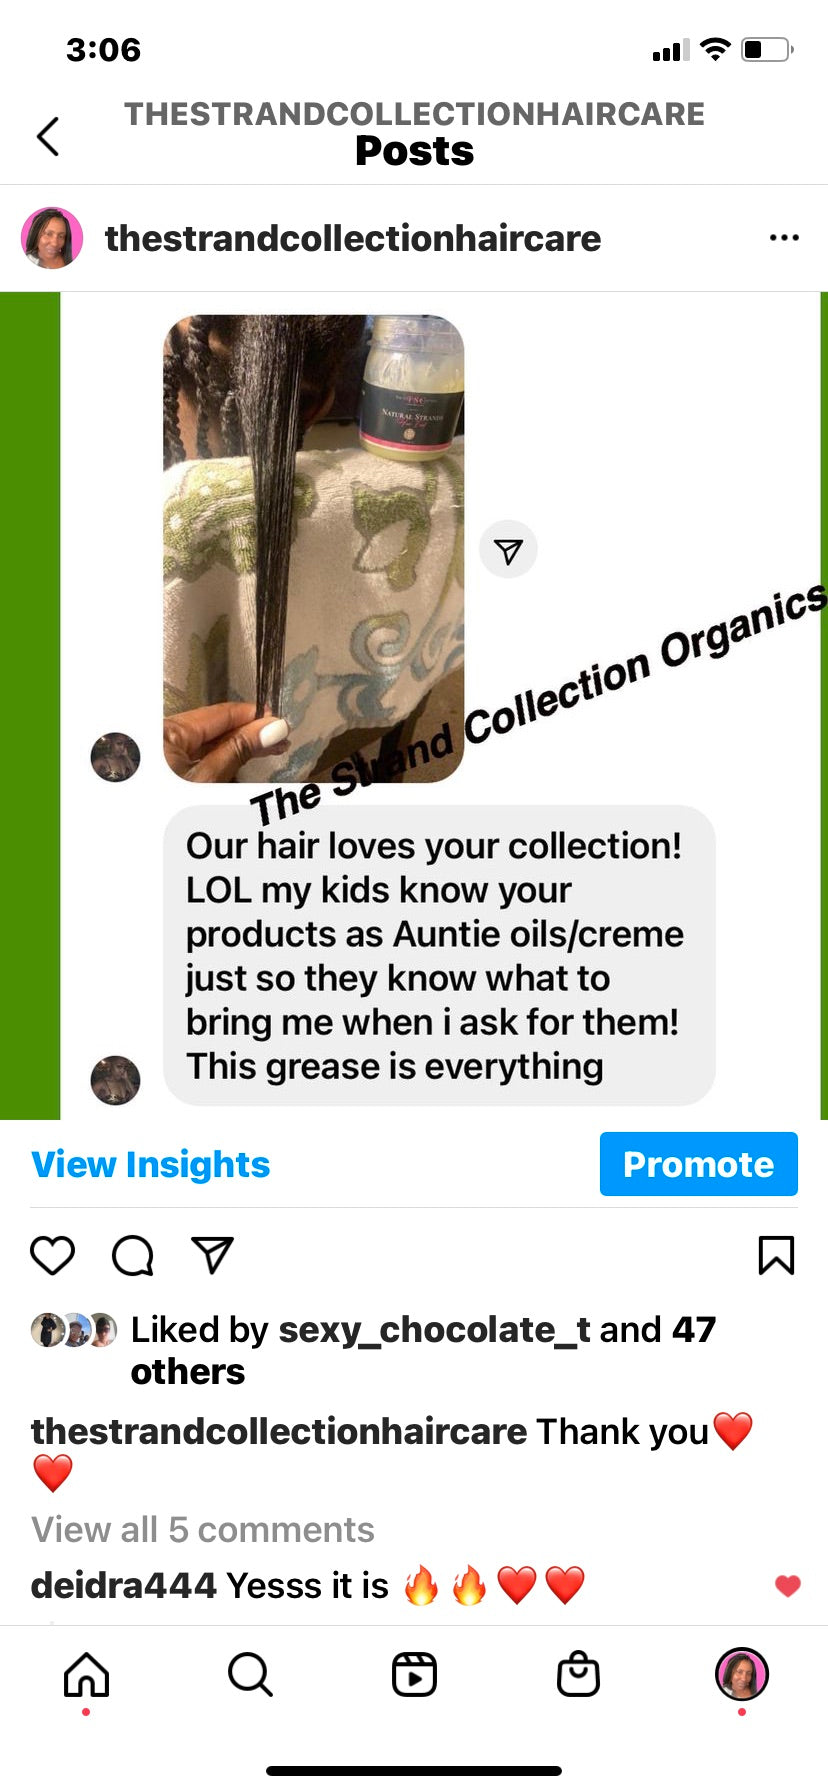Open profile tab avatar in bottom bar
The width and height of the screenshot is (828, 1792).
[x=741, y=1674]
